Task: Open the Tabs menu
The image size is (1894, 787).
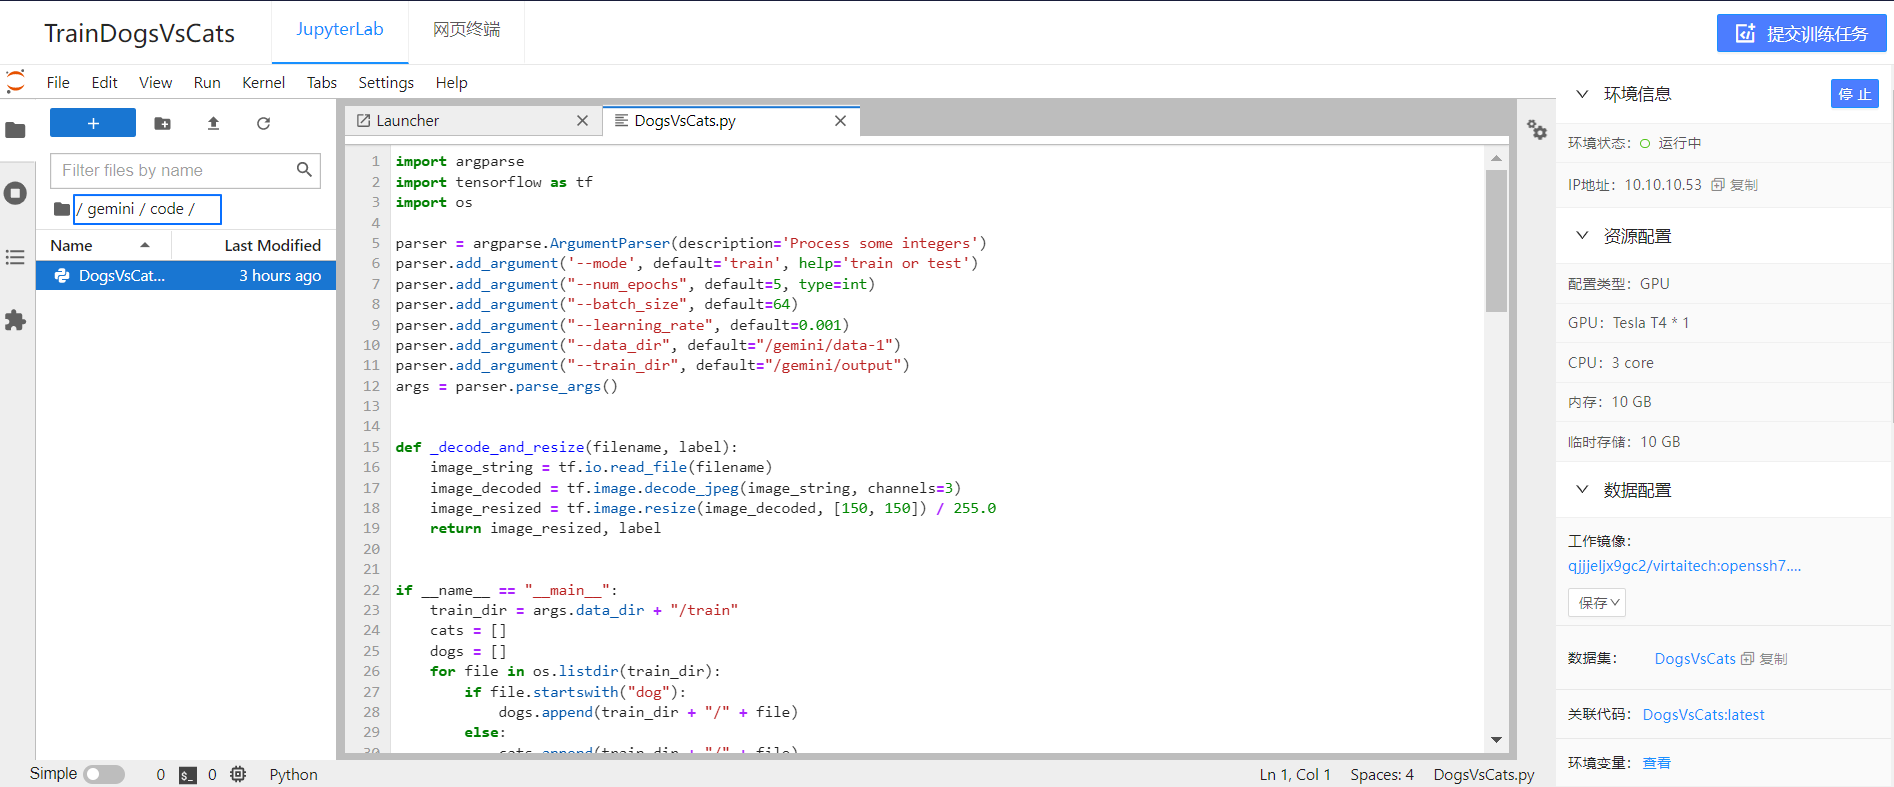Action: (321, 83)
